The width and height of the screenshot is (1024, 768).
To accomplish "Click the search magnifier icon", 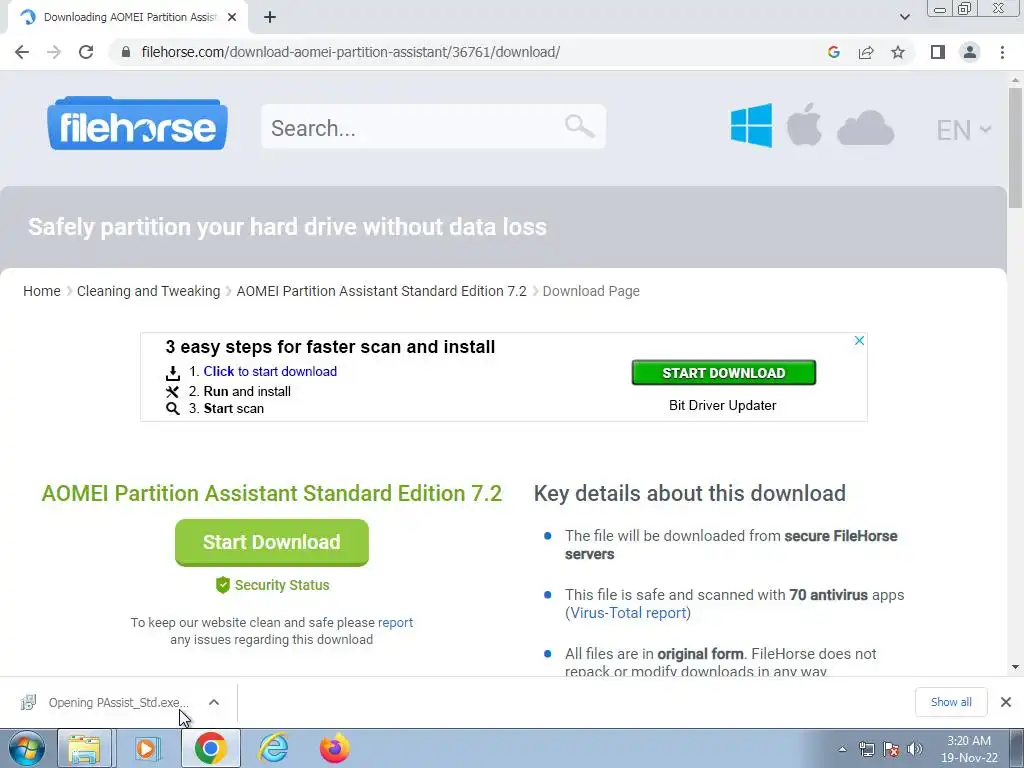I will (579, 126).
